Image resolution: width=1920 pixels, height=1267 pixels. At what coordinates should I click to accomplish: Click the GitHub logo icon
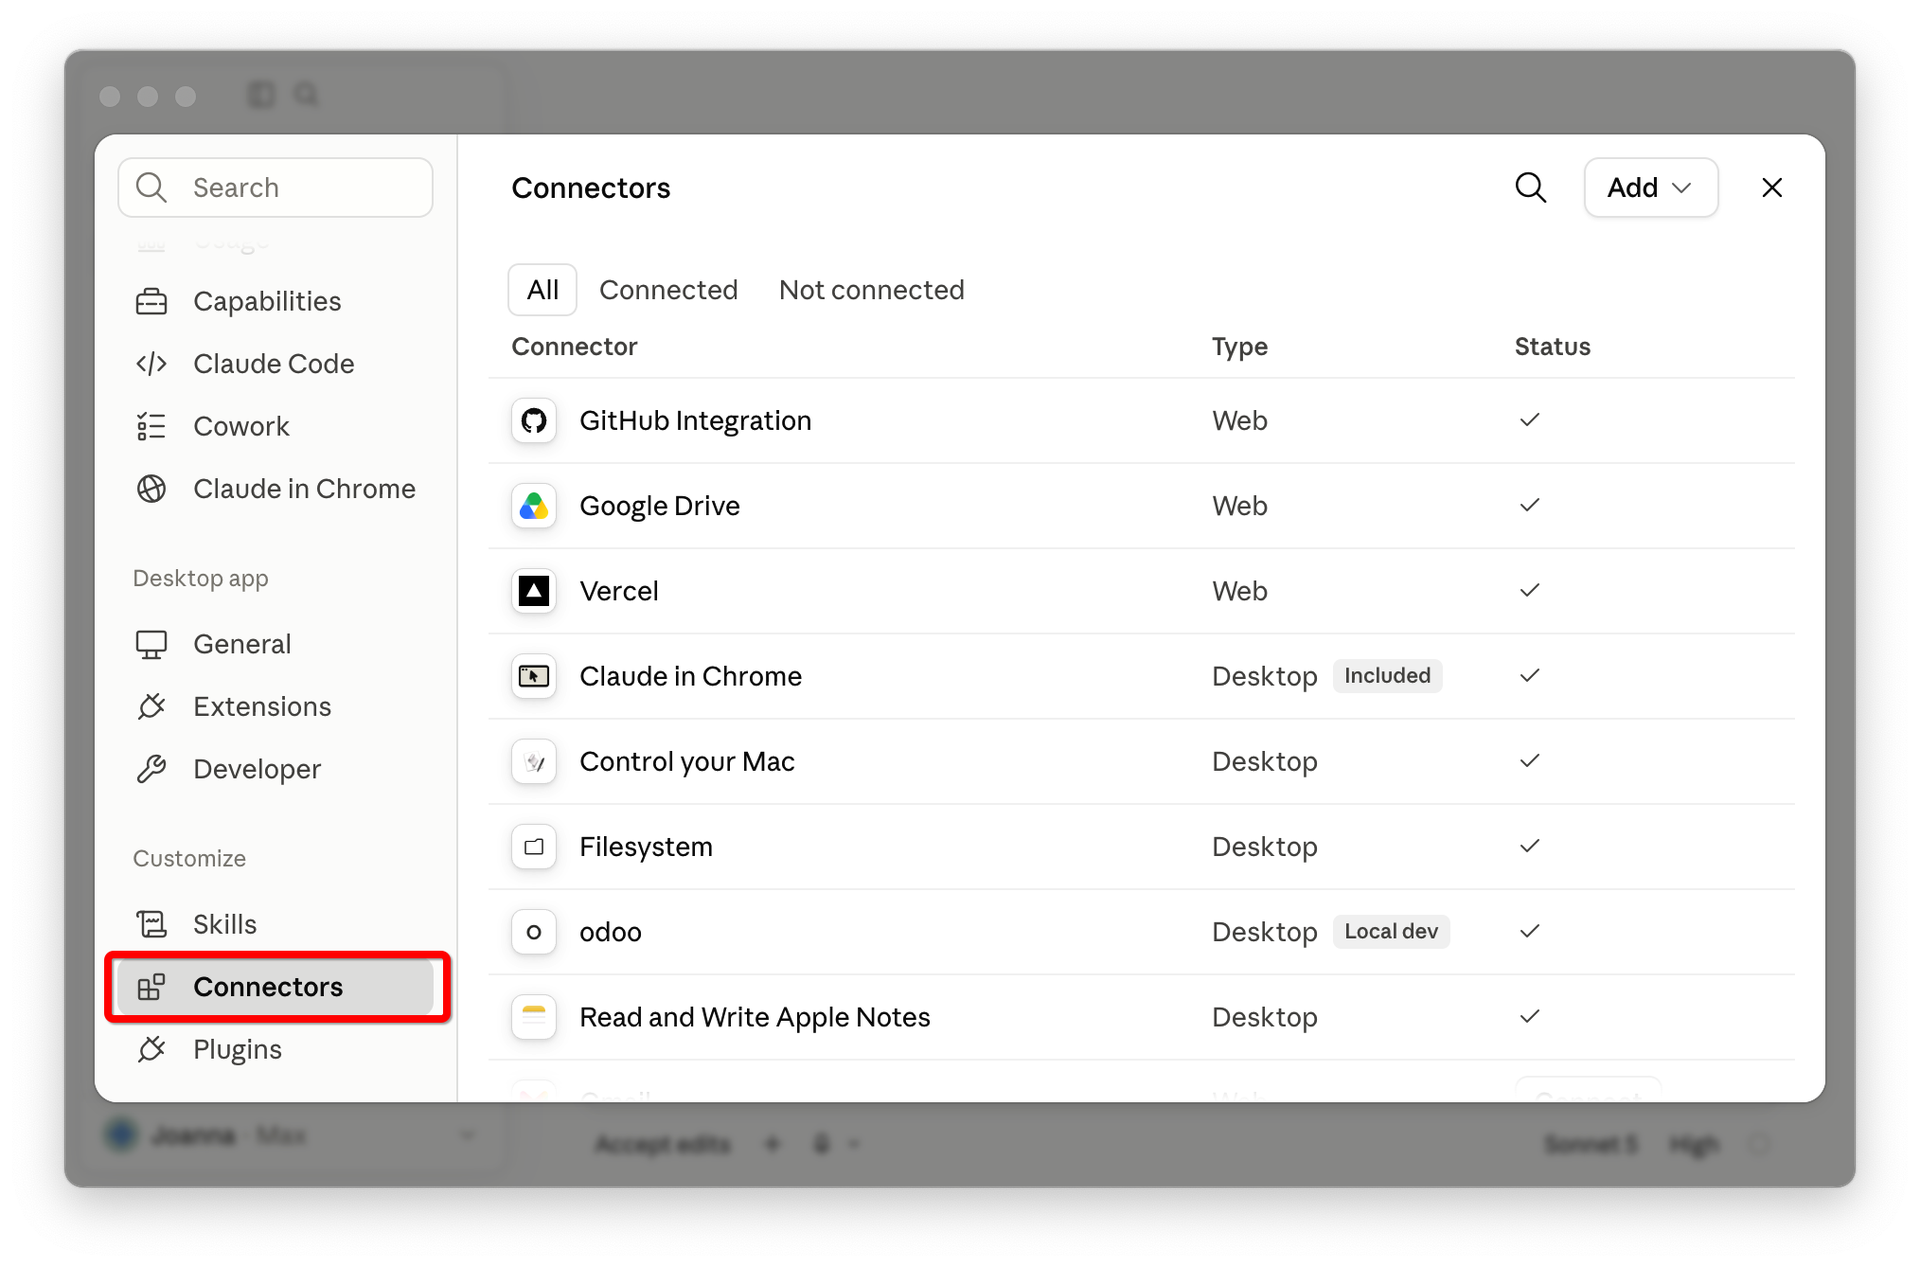534,421
